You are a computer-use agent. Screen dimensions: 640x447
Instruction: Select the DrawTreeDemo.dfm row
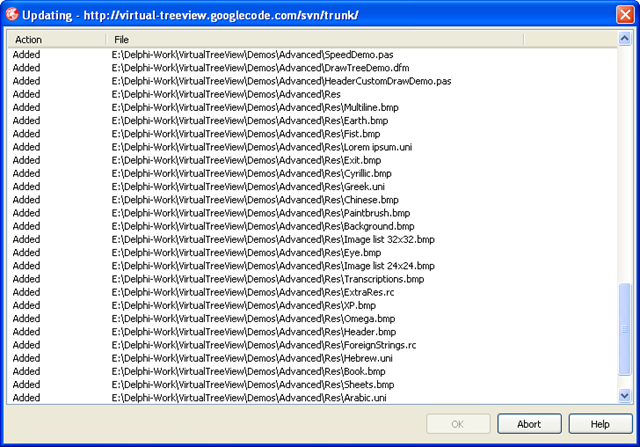[312, 68]
